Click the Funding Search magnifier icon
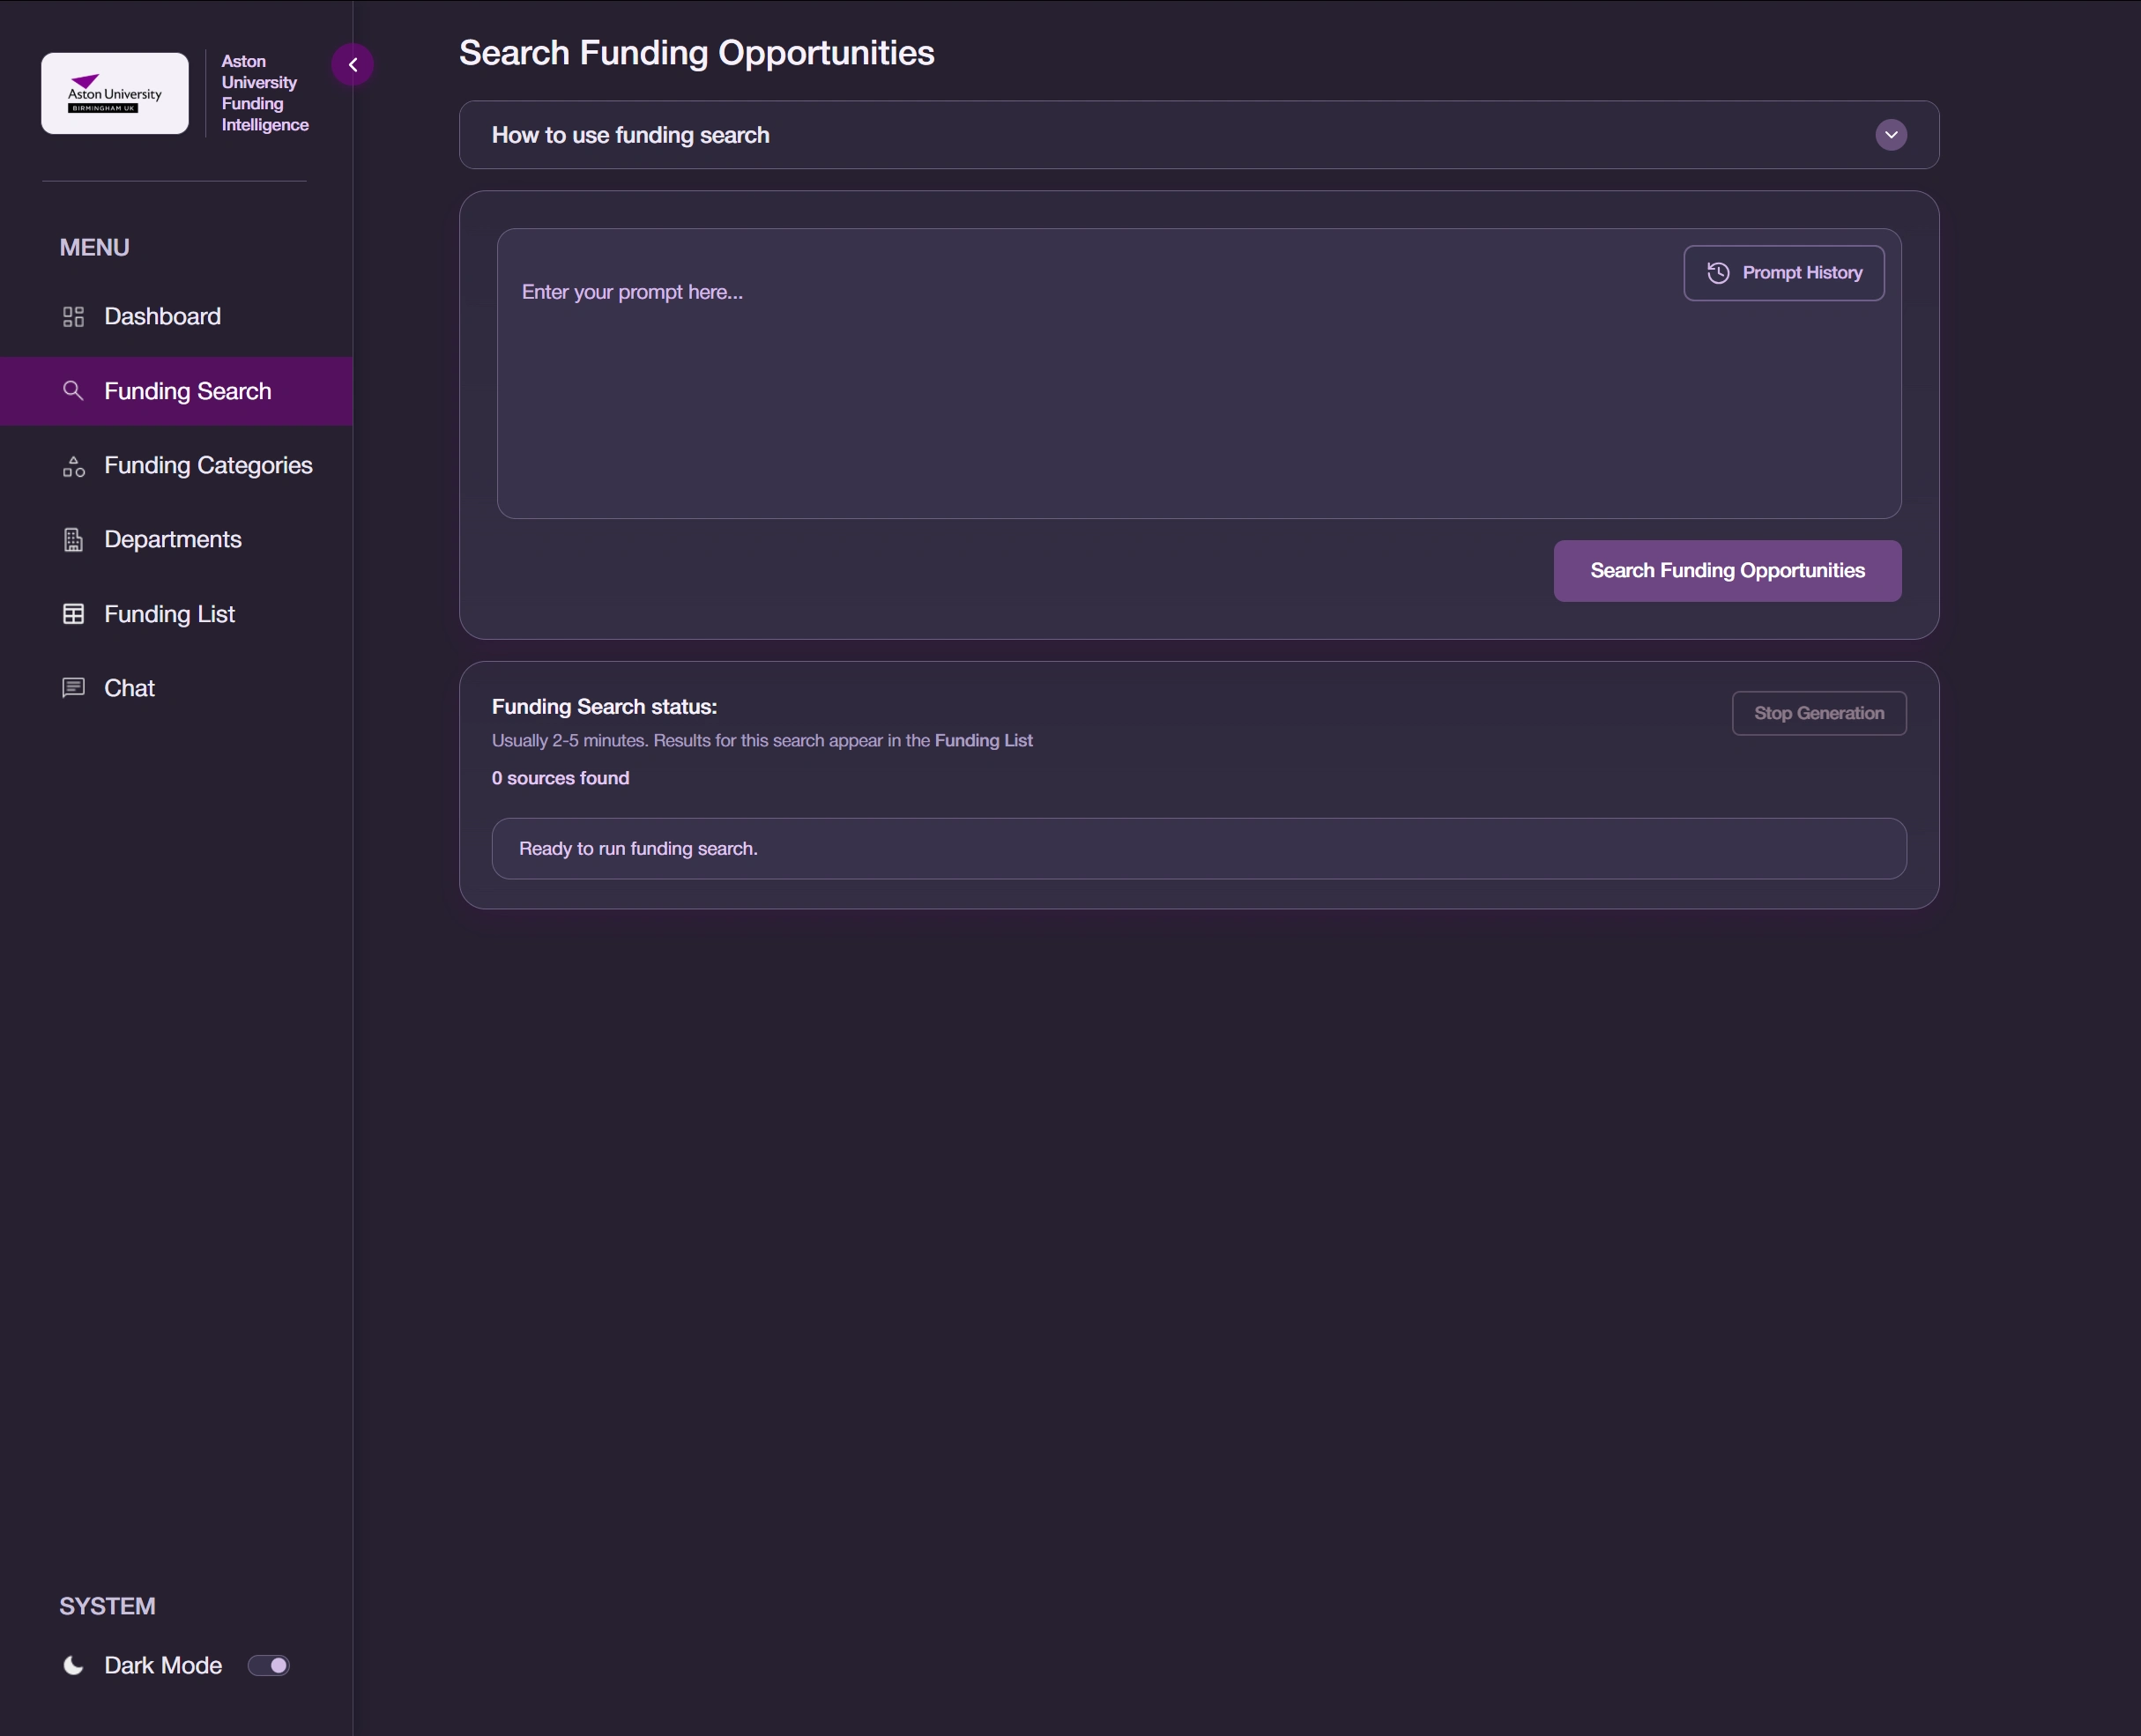This screenshot has width=2141, height=1736. point(73,390)
